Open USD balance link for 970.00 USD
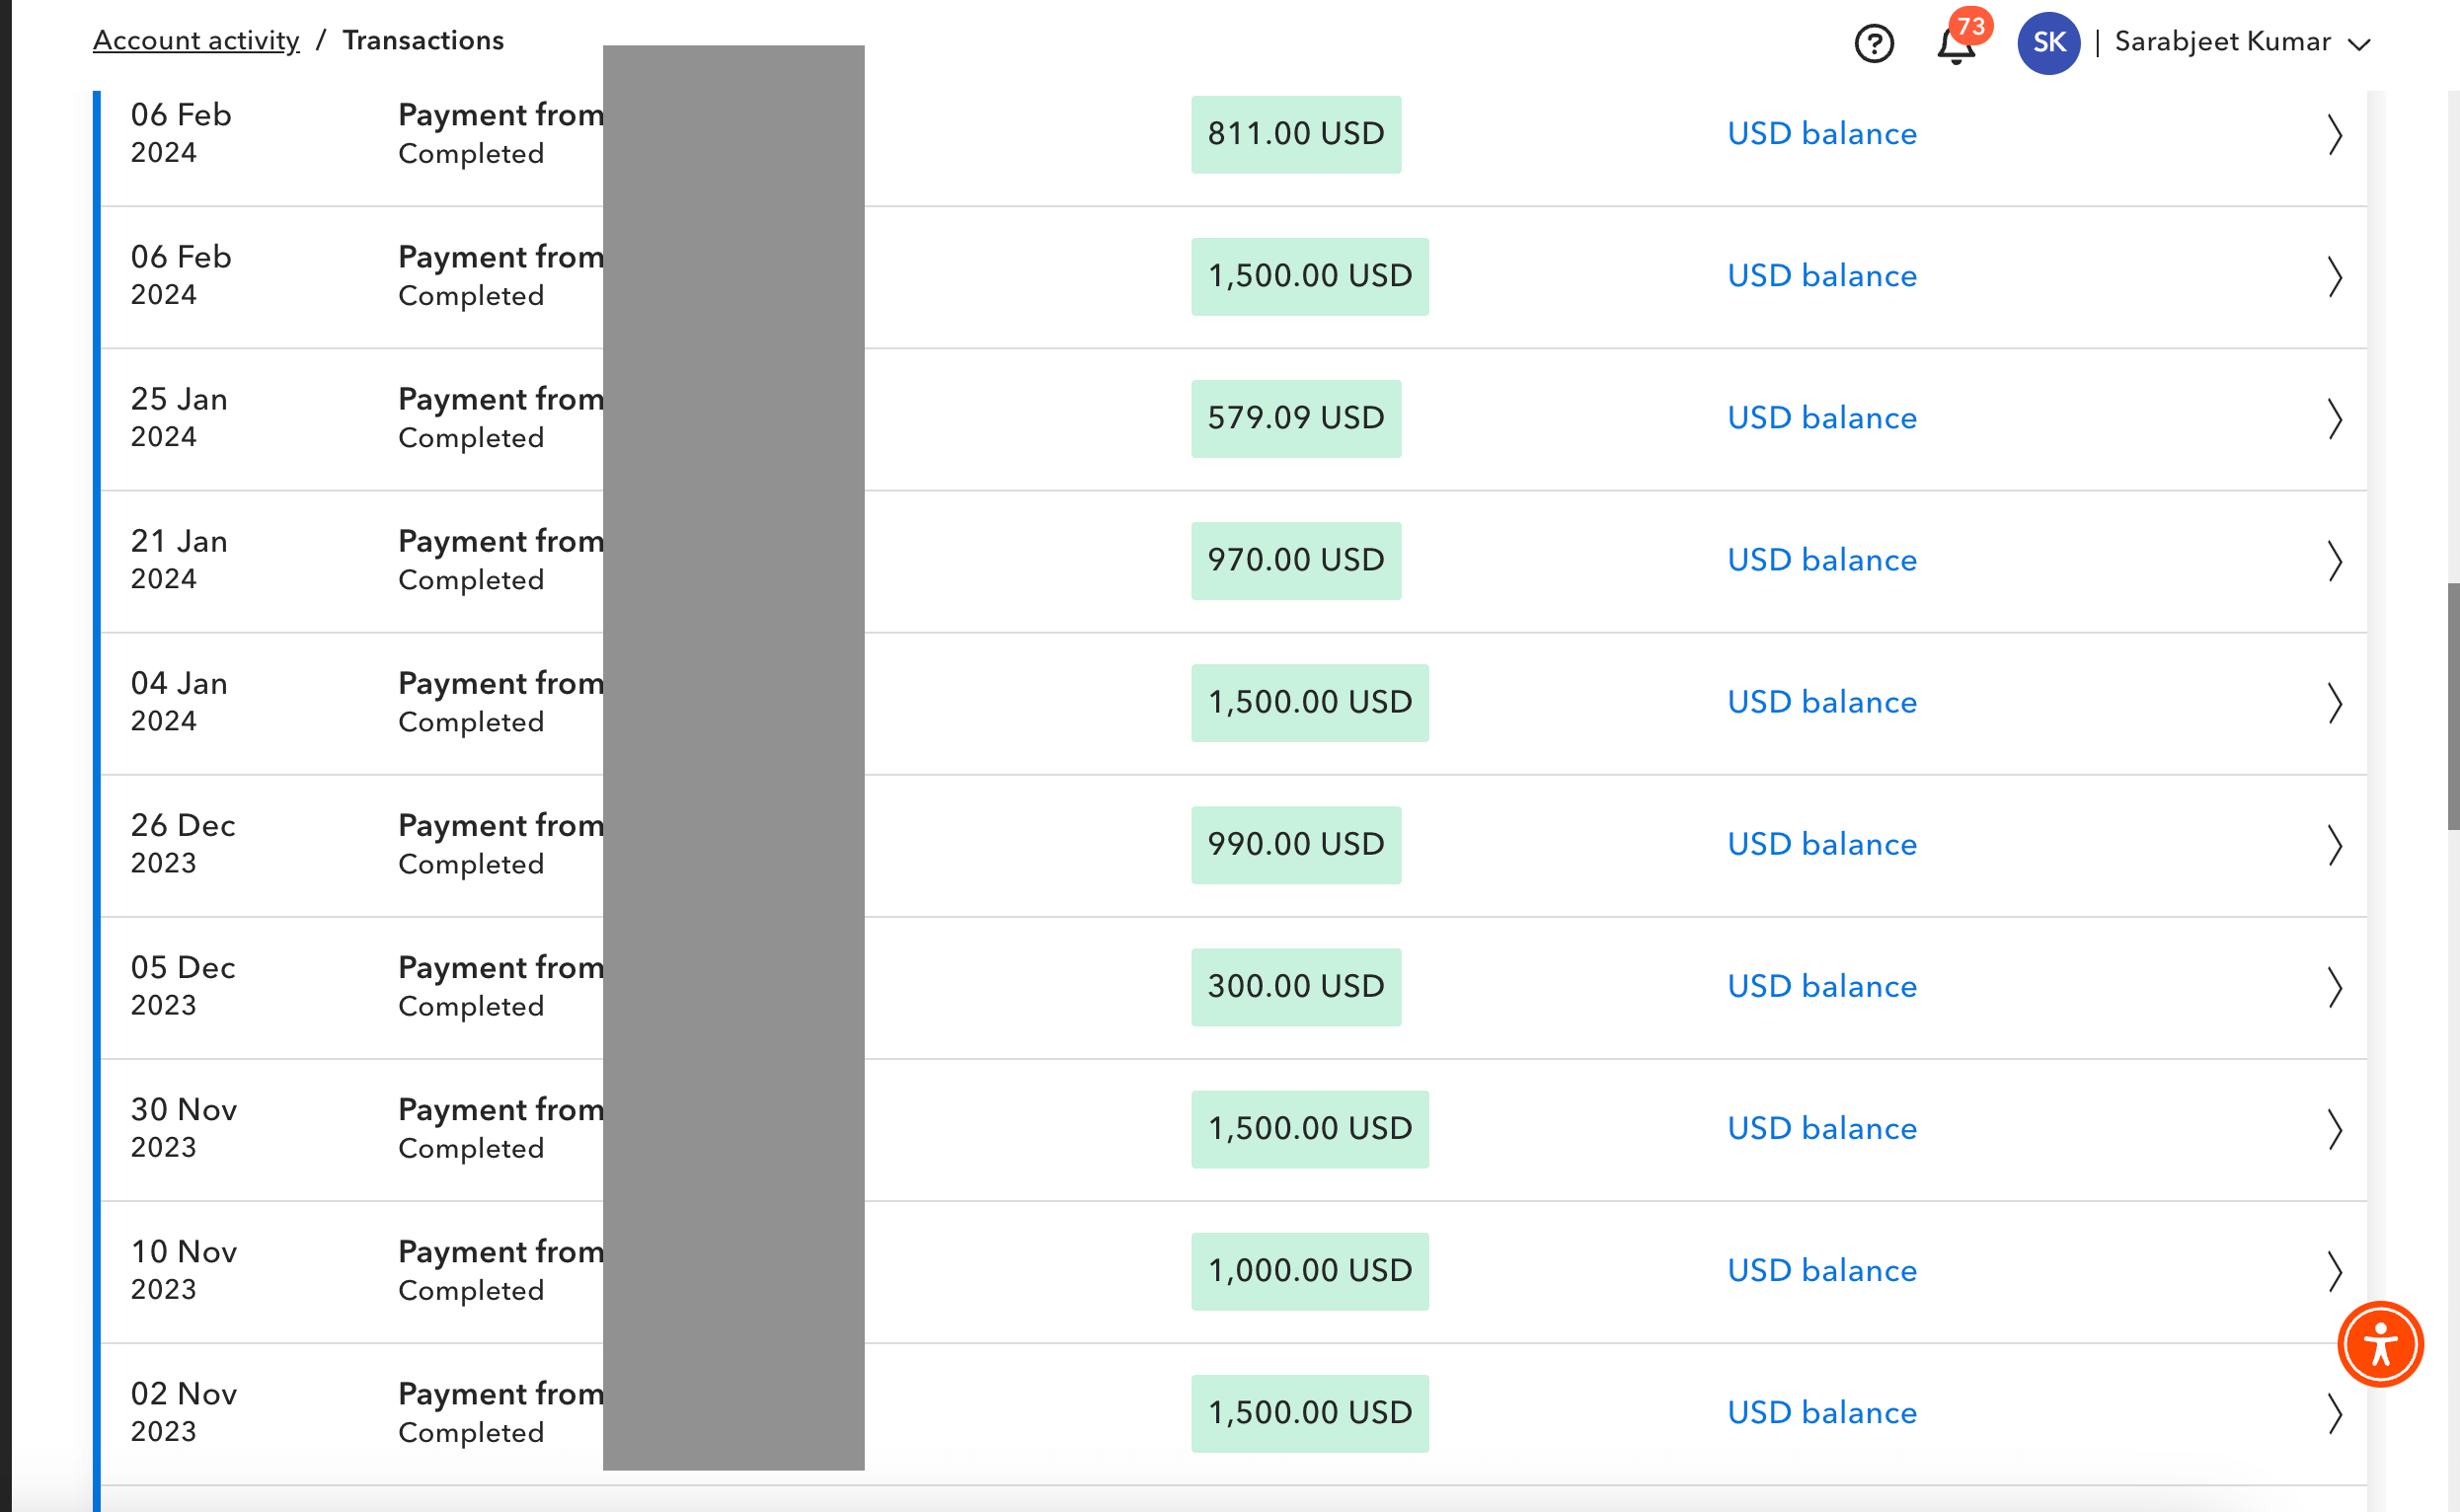The image size is (2460, 1512). coord(1821,560)
